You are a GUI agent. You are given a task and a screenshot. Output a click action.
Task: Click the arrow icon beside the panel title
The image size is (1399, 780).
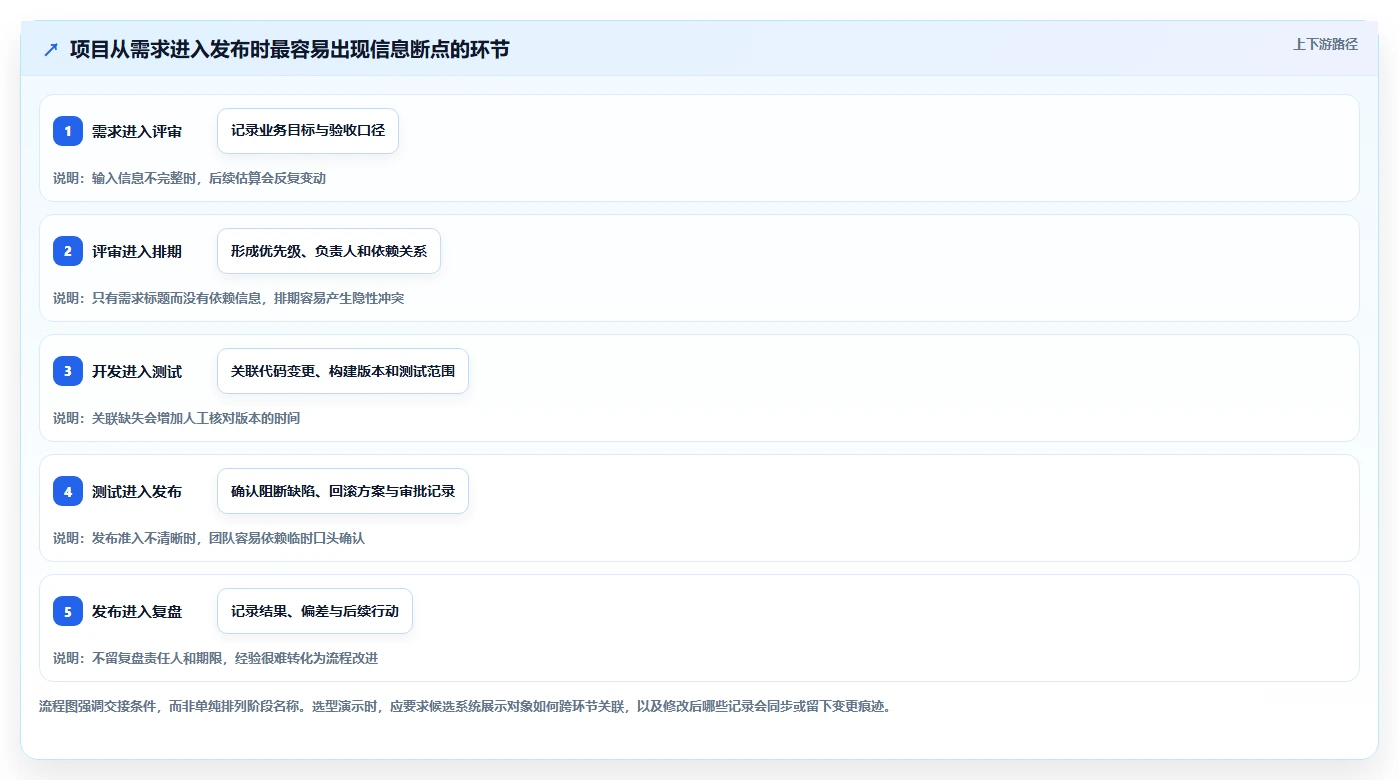(x=51, y=49)
